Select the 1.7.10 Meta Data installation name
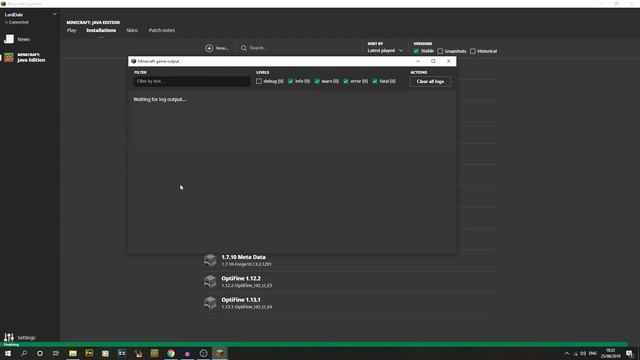 (243, 257)
